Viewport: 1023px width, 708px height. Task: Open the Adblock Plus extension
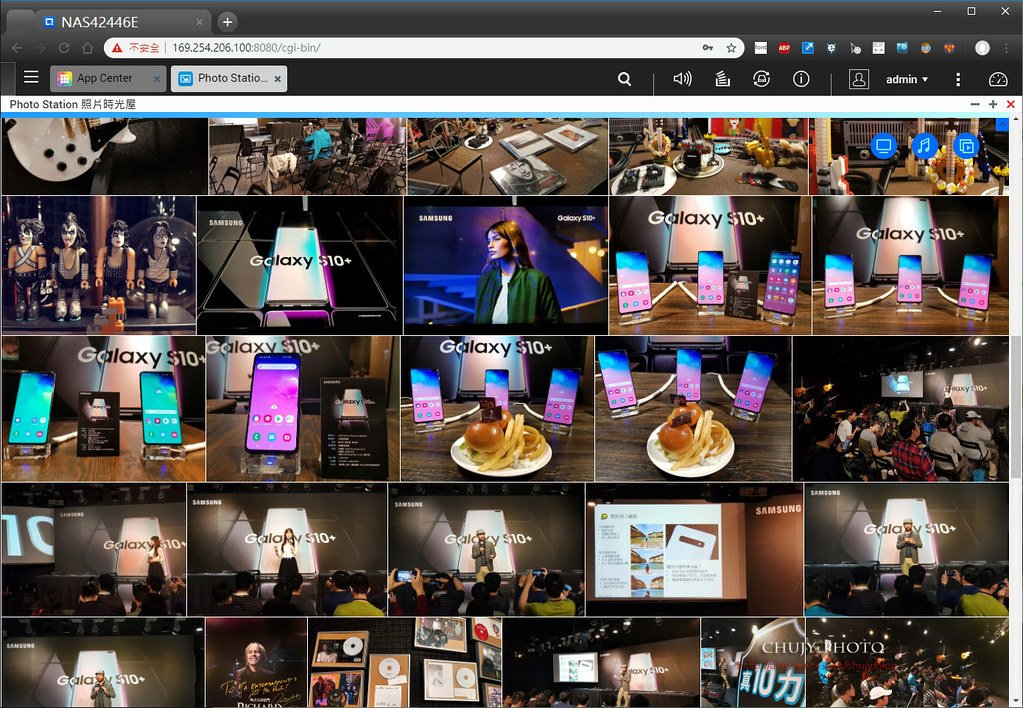pos(784,48)
